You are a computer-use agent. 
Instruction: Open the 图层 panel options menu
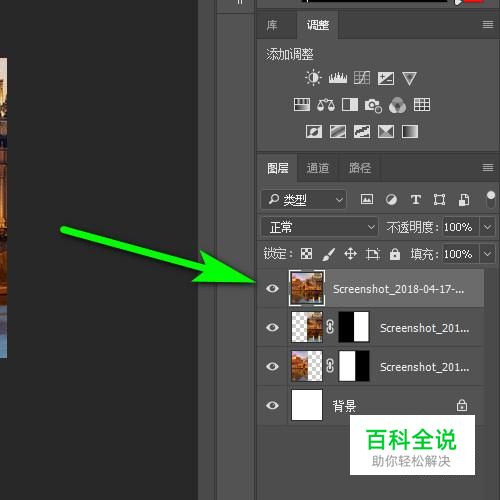click(488, 167)
